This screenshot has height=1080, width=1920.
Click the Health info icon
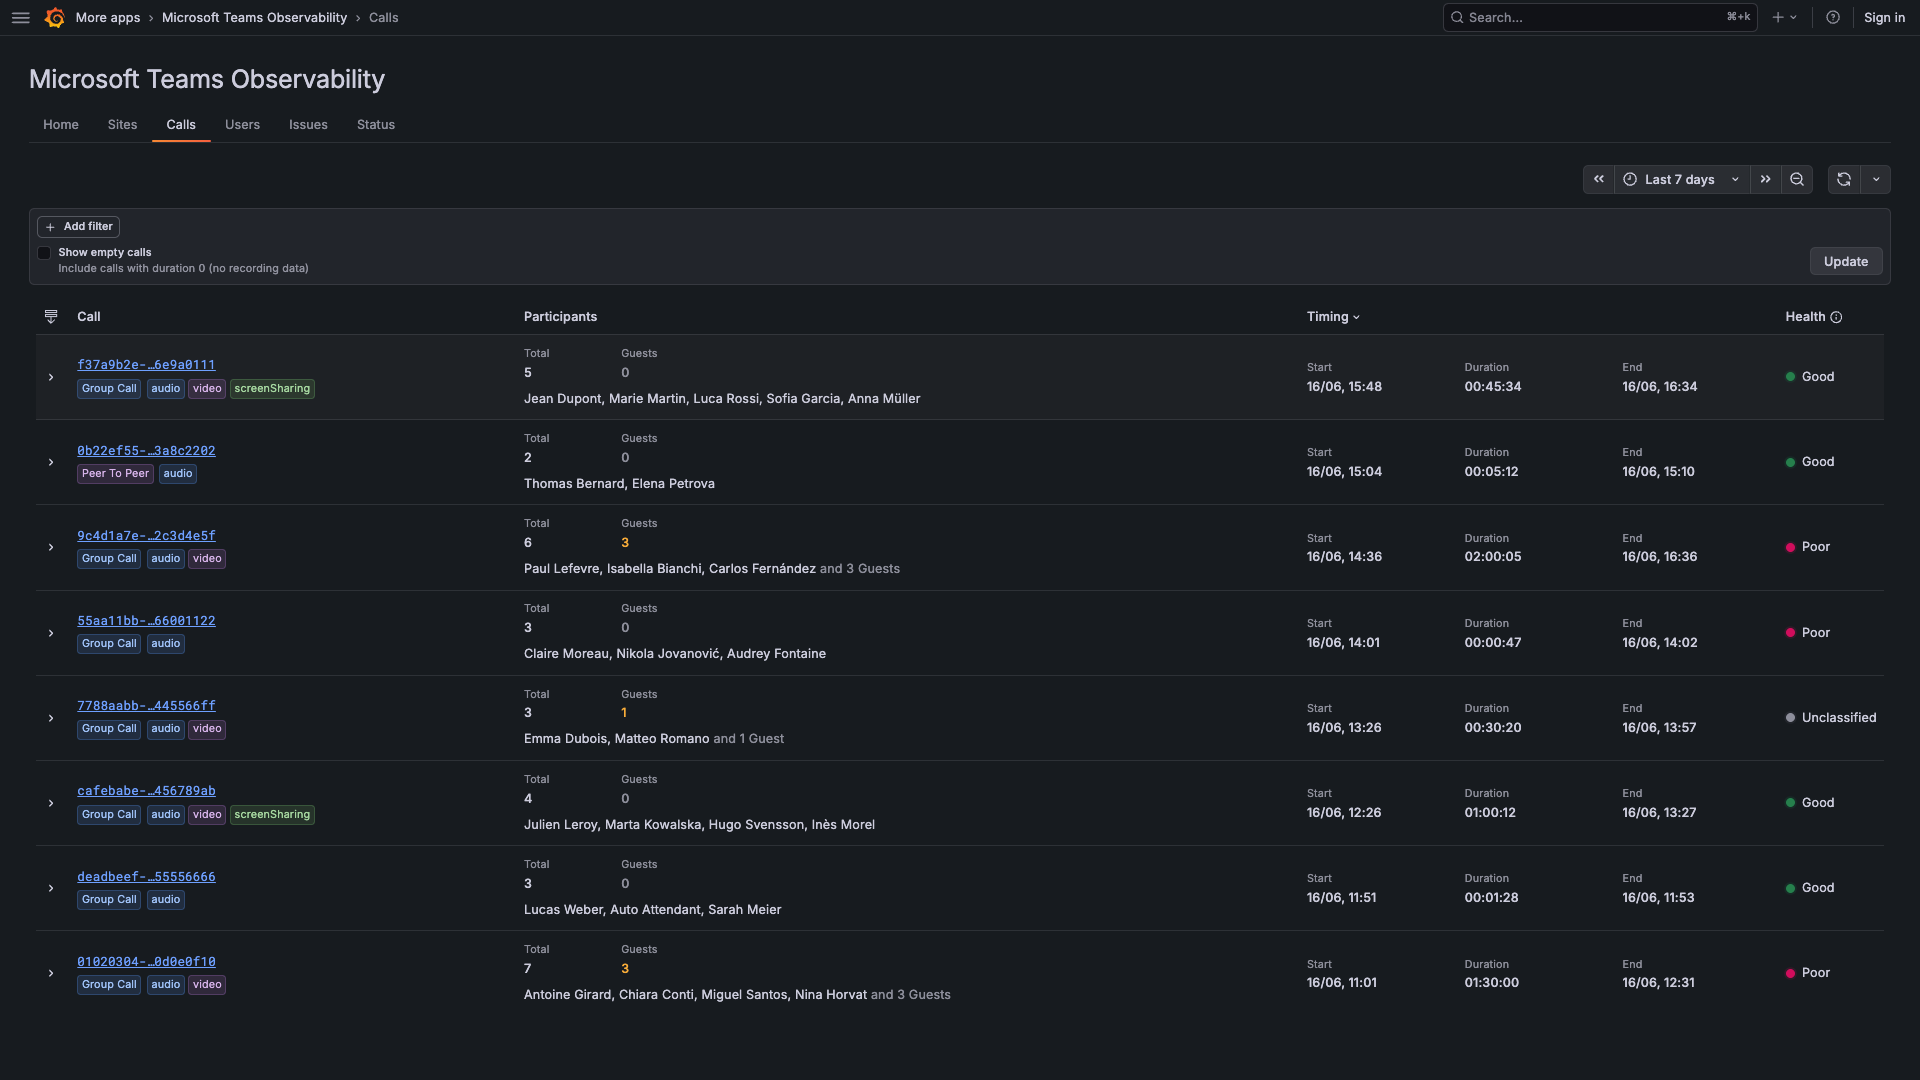pos(1836,318)
